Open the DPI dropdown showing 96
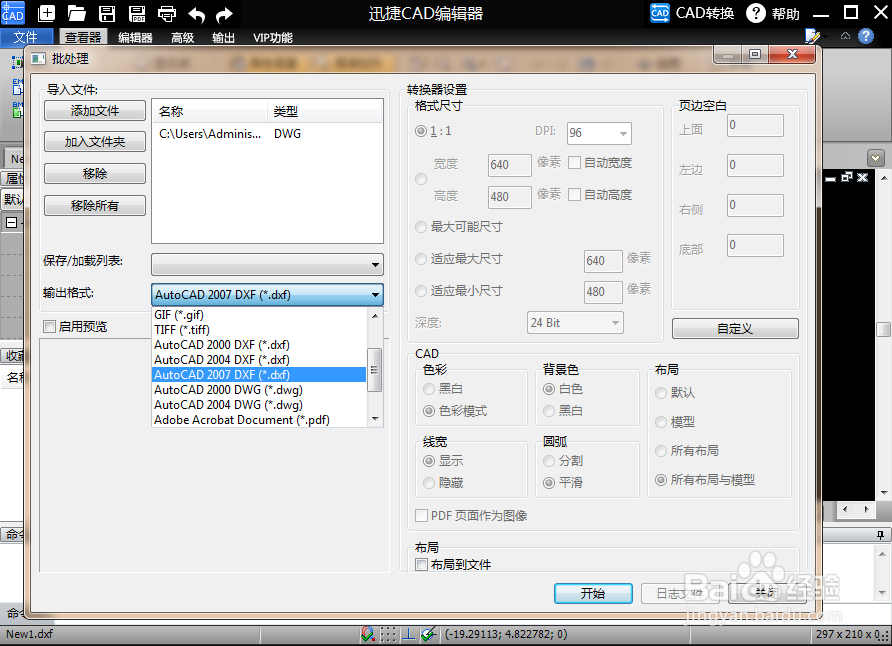 [599, 133]
